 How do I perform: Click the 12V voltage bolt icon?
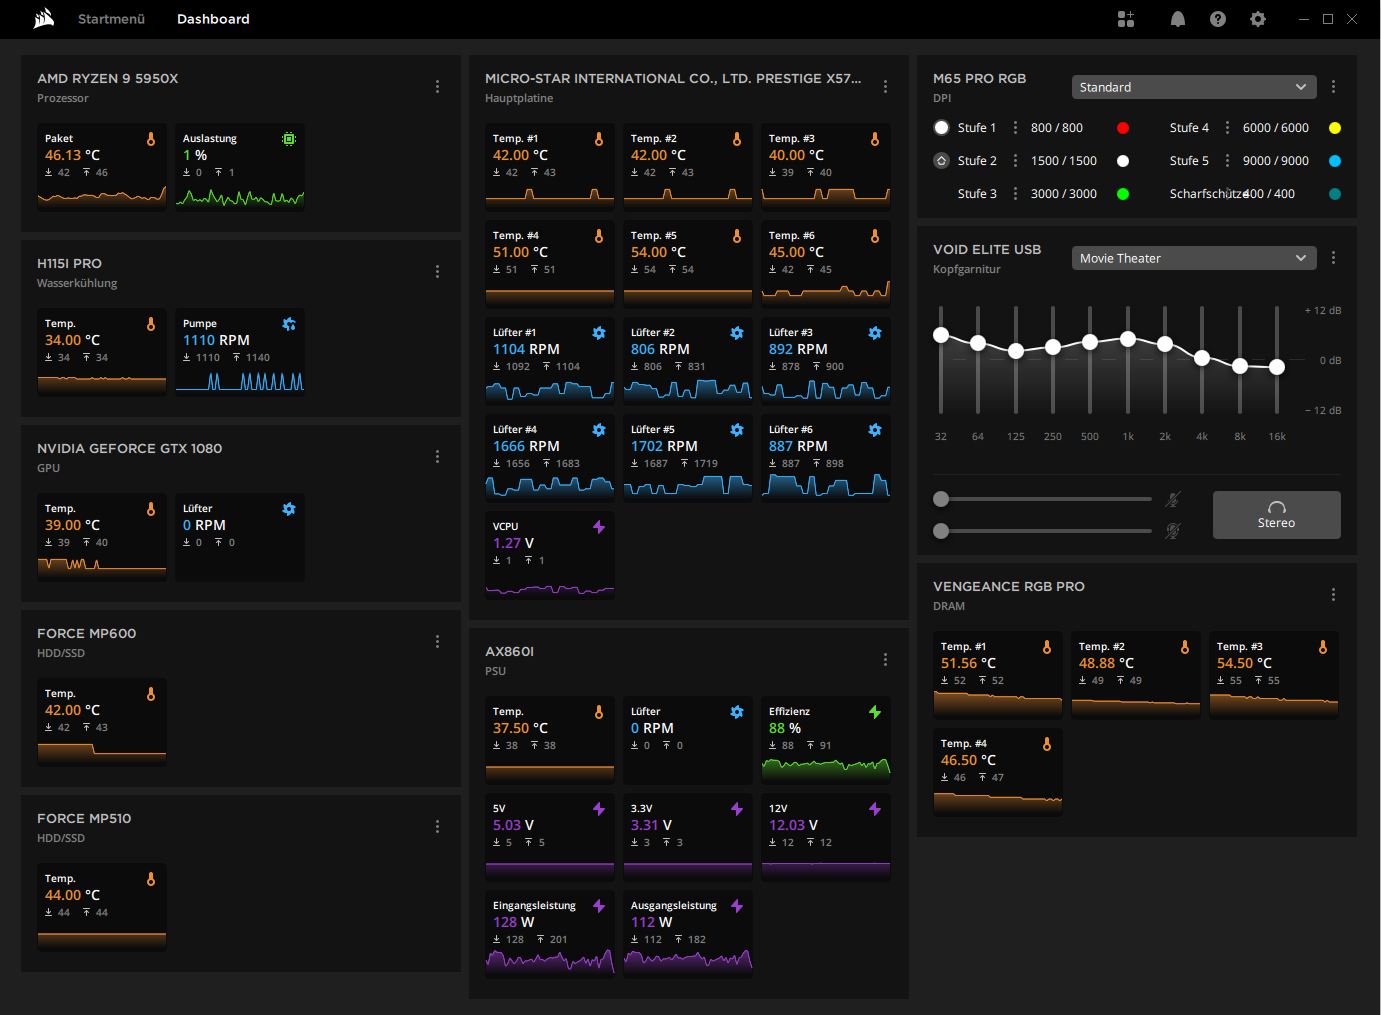click(875, 809)
